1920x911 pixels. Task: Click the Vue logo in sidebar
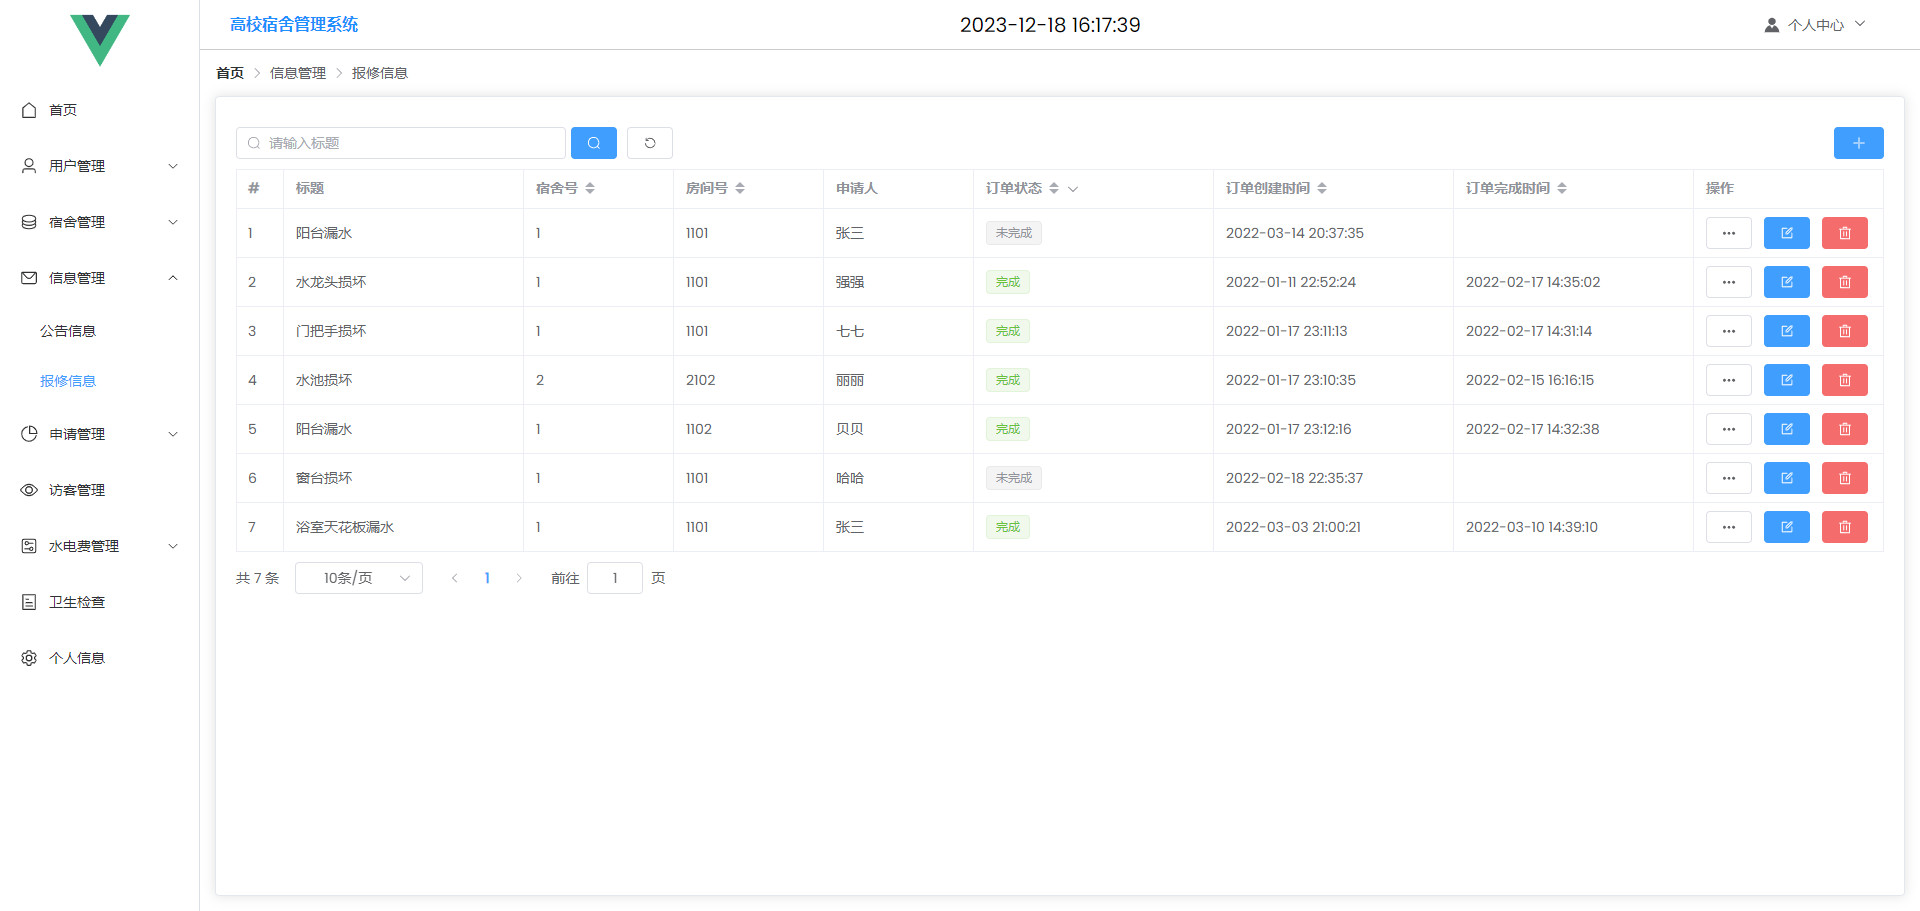coord(100,40)
